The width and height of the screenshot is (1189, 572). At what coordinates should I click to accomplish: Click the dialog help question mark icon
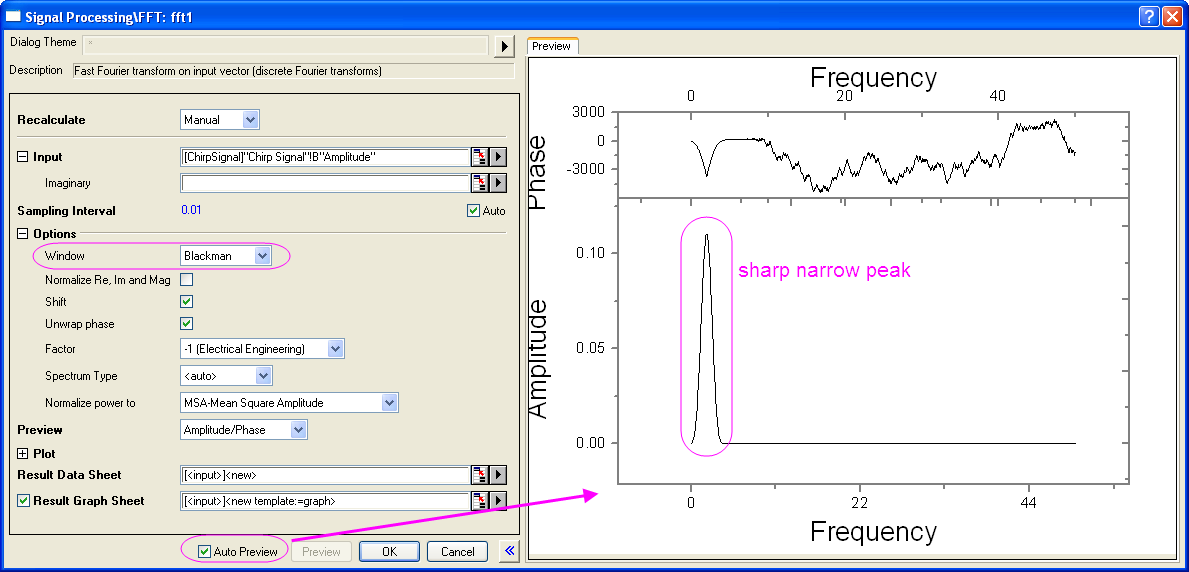(1150, 17)
